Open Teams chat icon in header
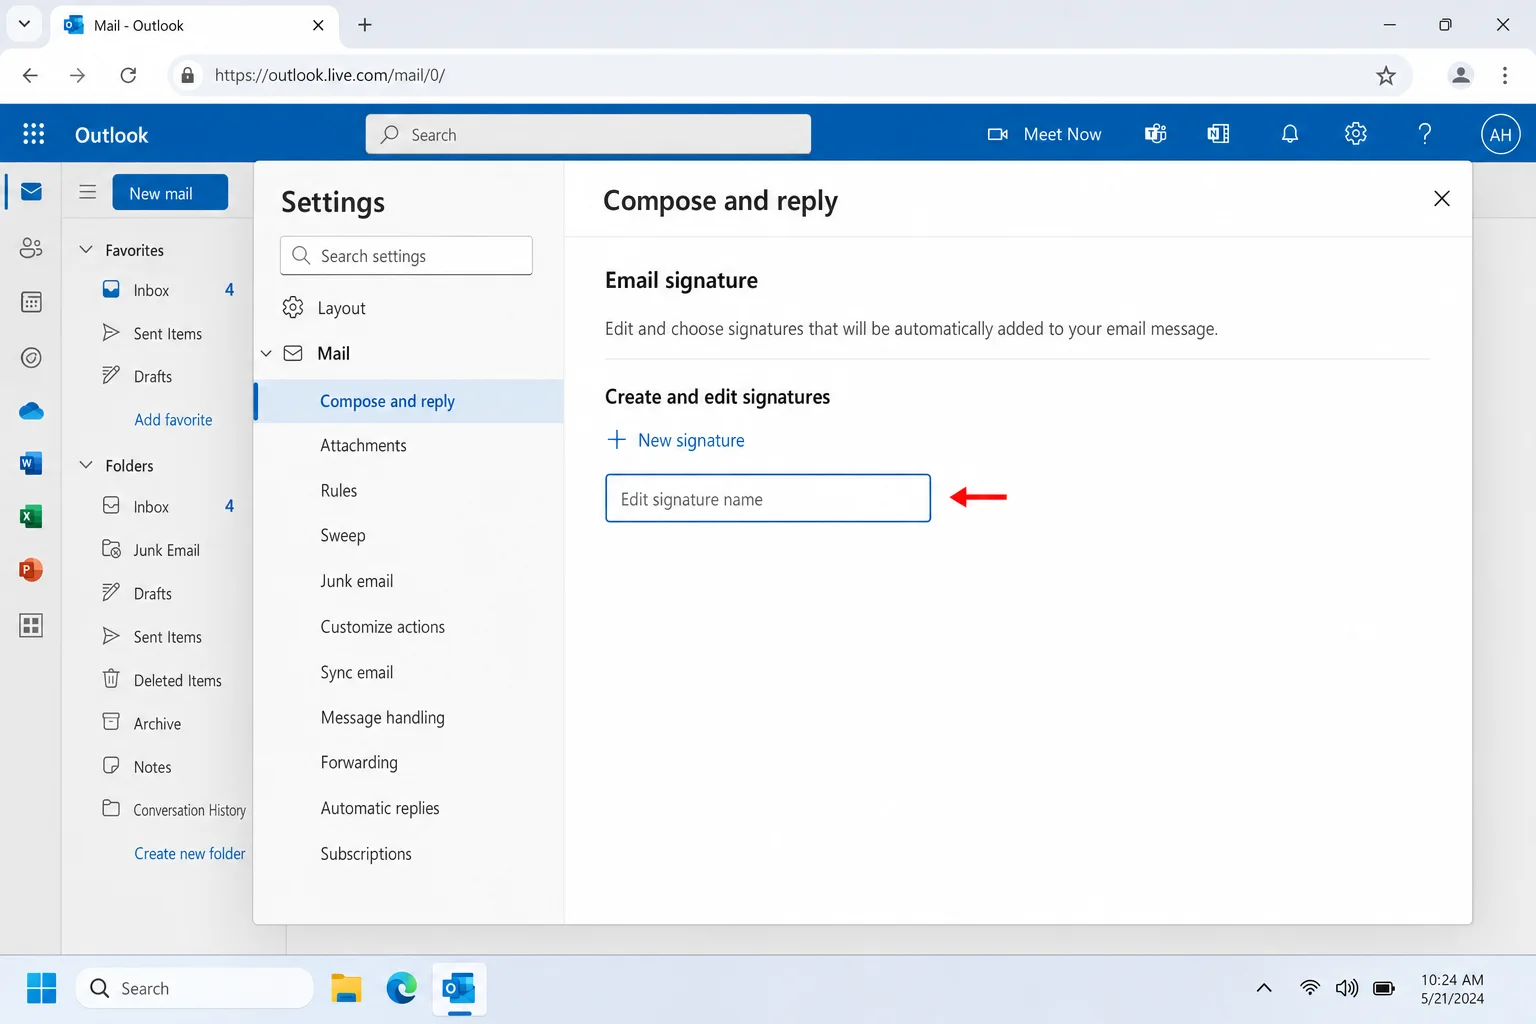This screenshot has width=1536, height=1024. [x=1156, y=134]
